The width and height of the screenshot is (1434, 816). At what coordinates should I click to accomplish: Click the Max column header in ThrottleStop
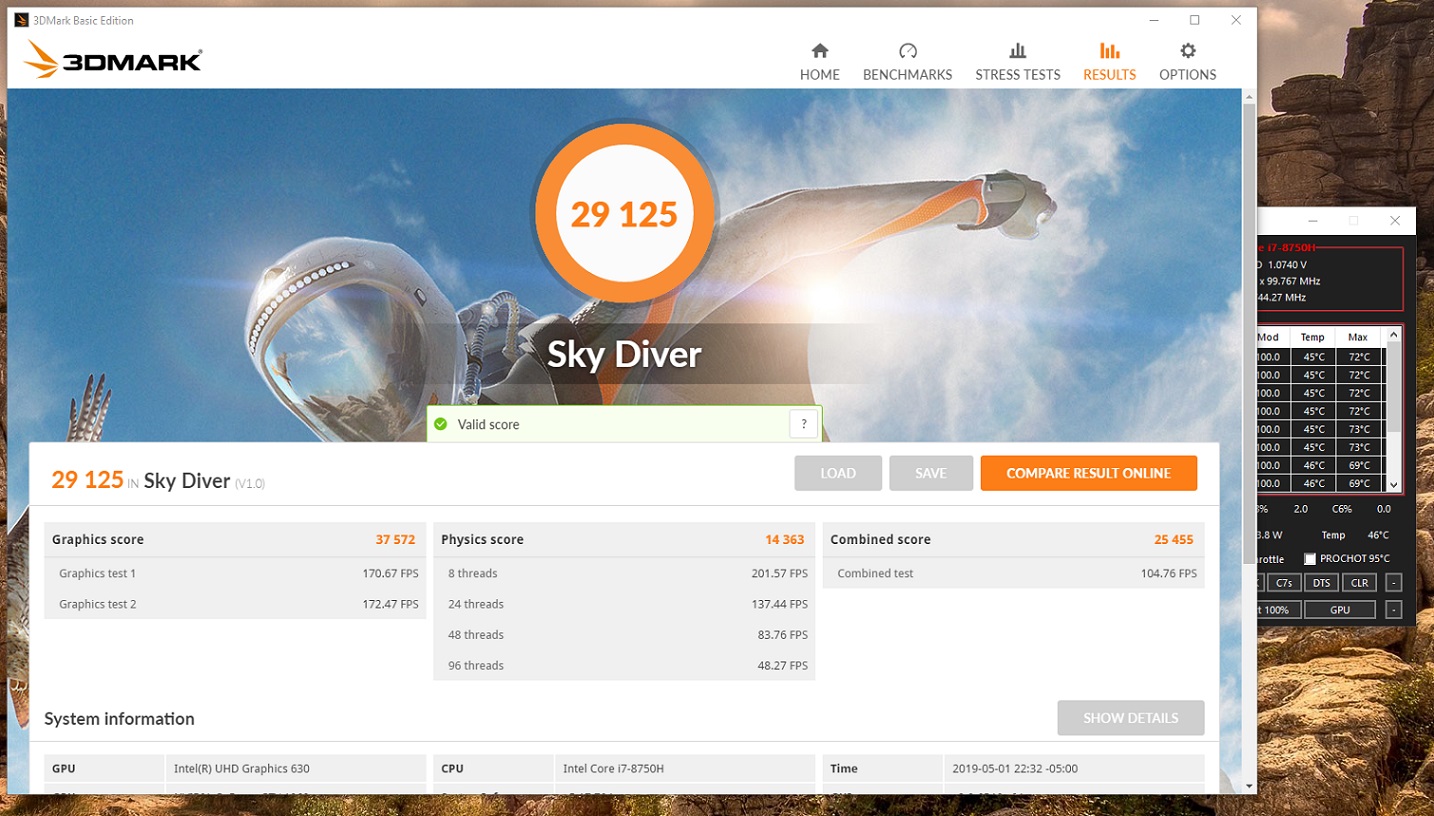(1358, 337)
